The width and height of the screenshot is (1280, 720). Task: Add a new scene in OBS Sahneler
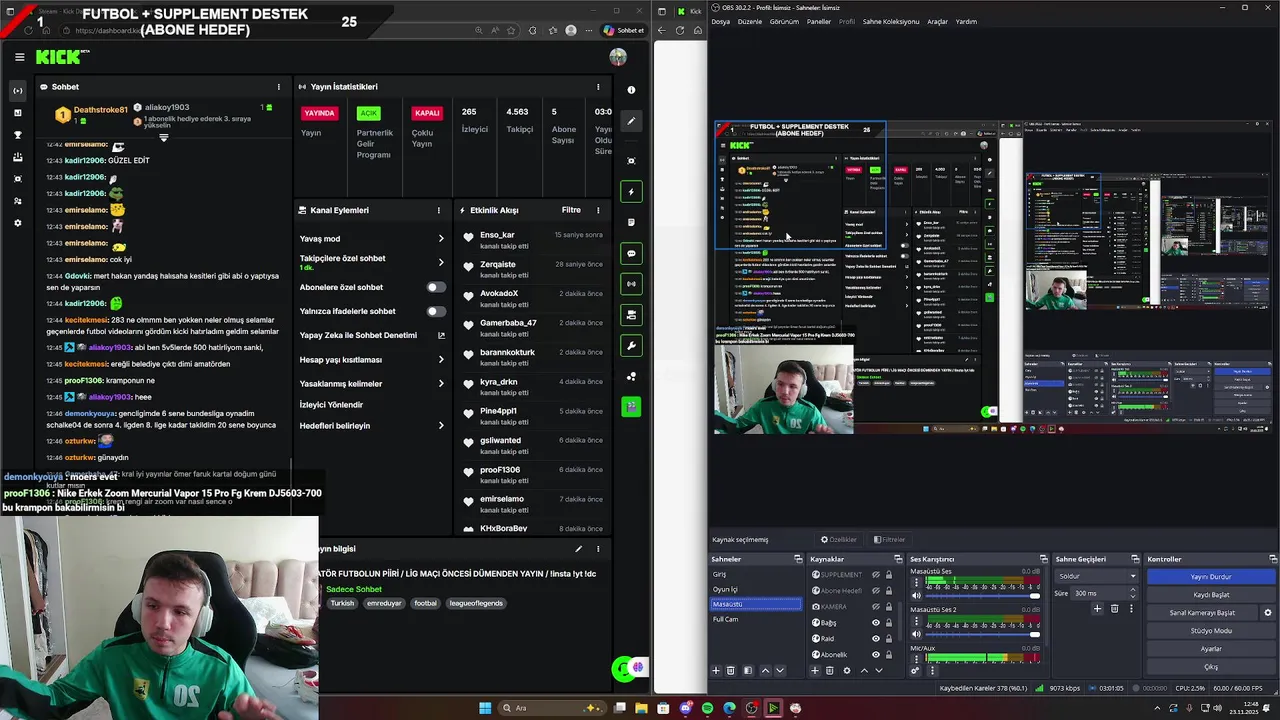[716, 670]
